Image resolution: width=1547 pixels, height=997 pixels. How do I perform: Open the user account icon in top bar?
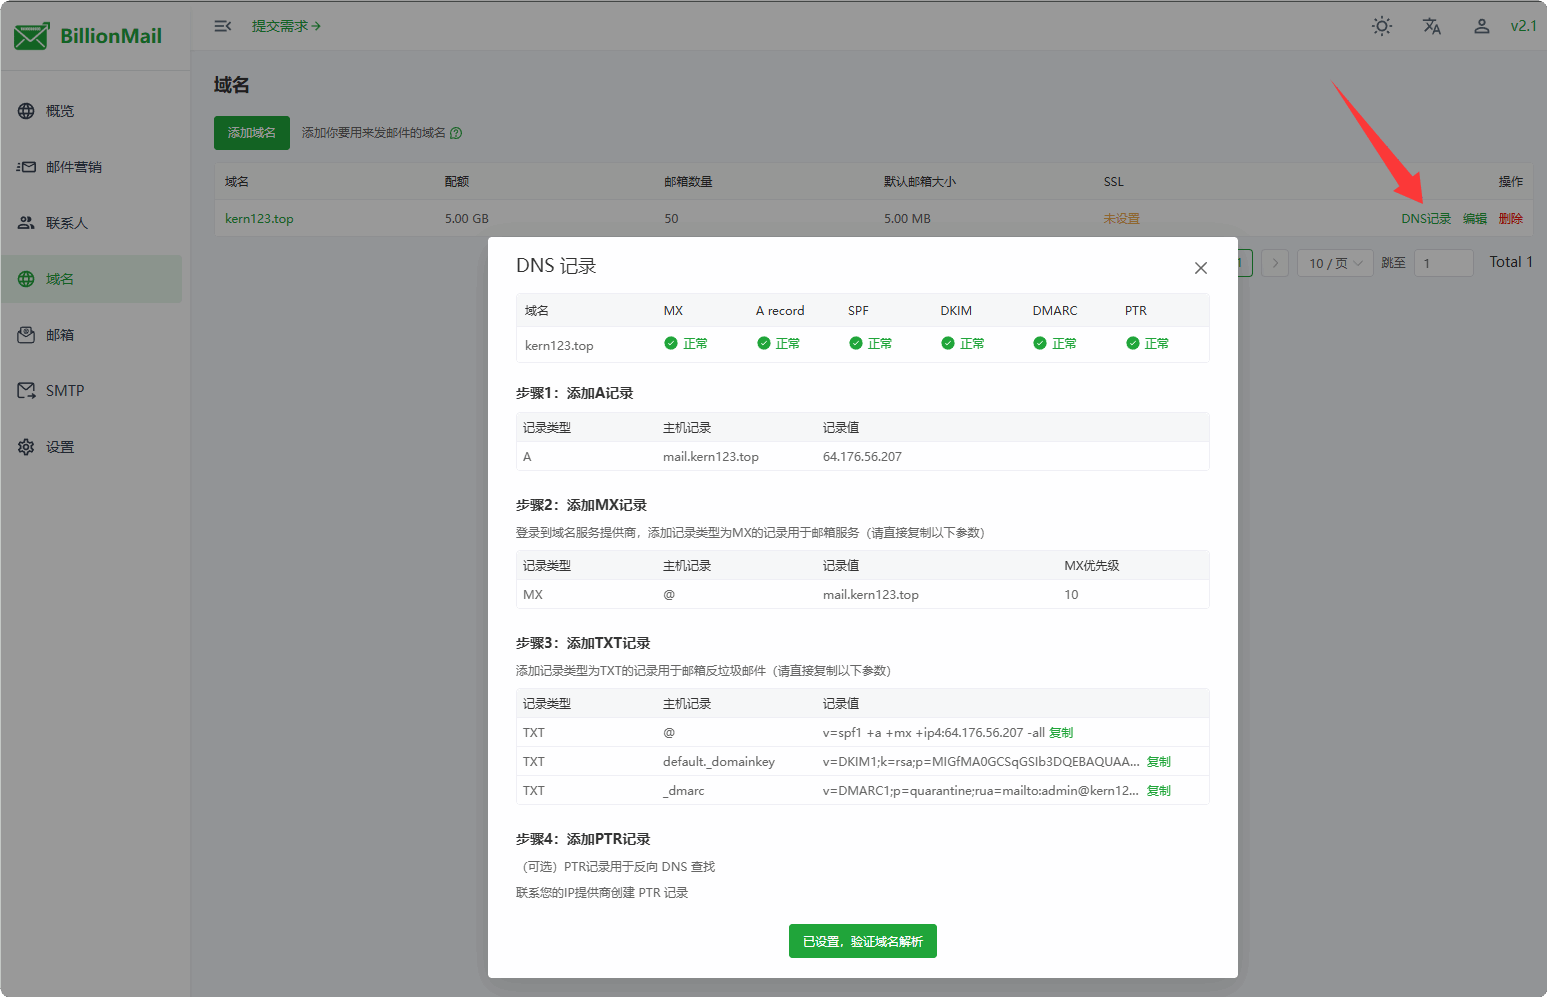pos(1481,26)
